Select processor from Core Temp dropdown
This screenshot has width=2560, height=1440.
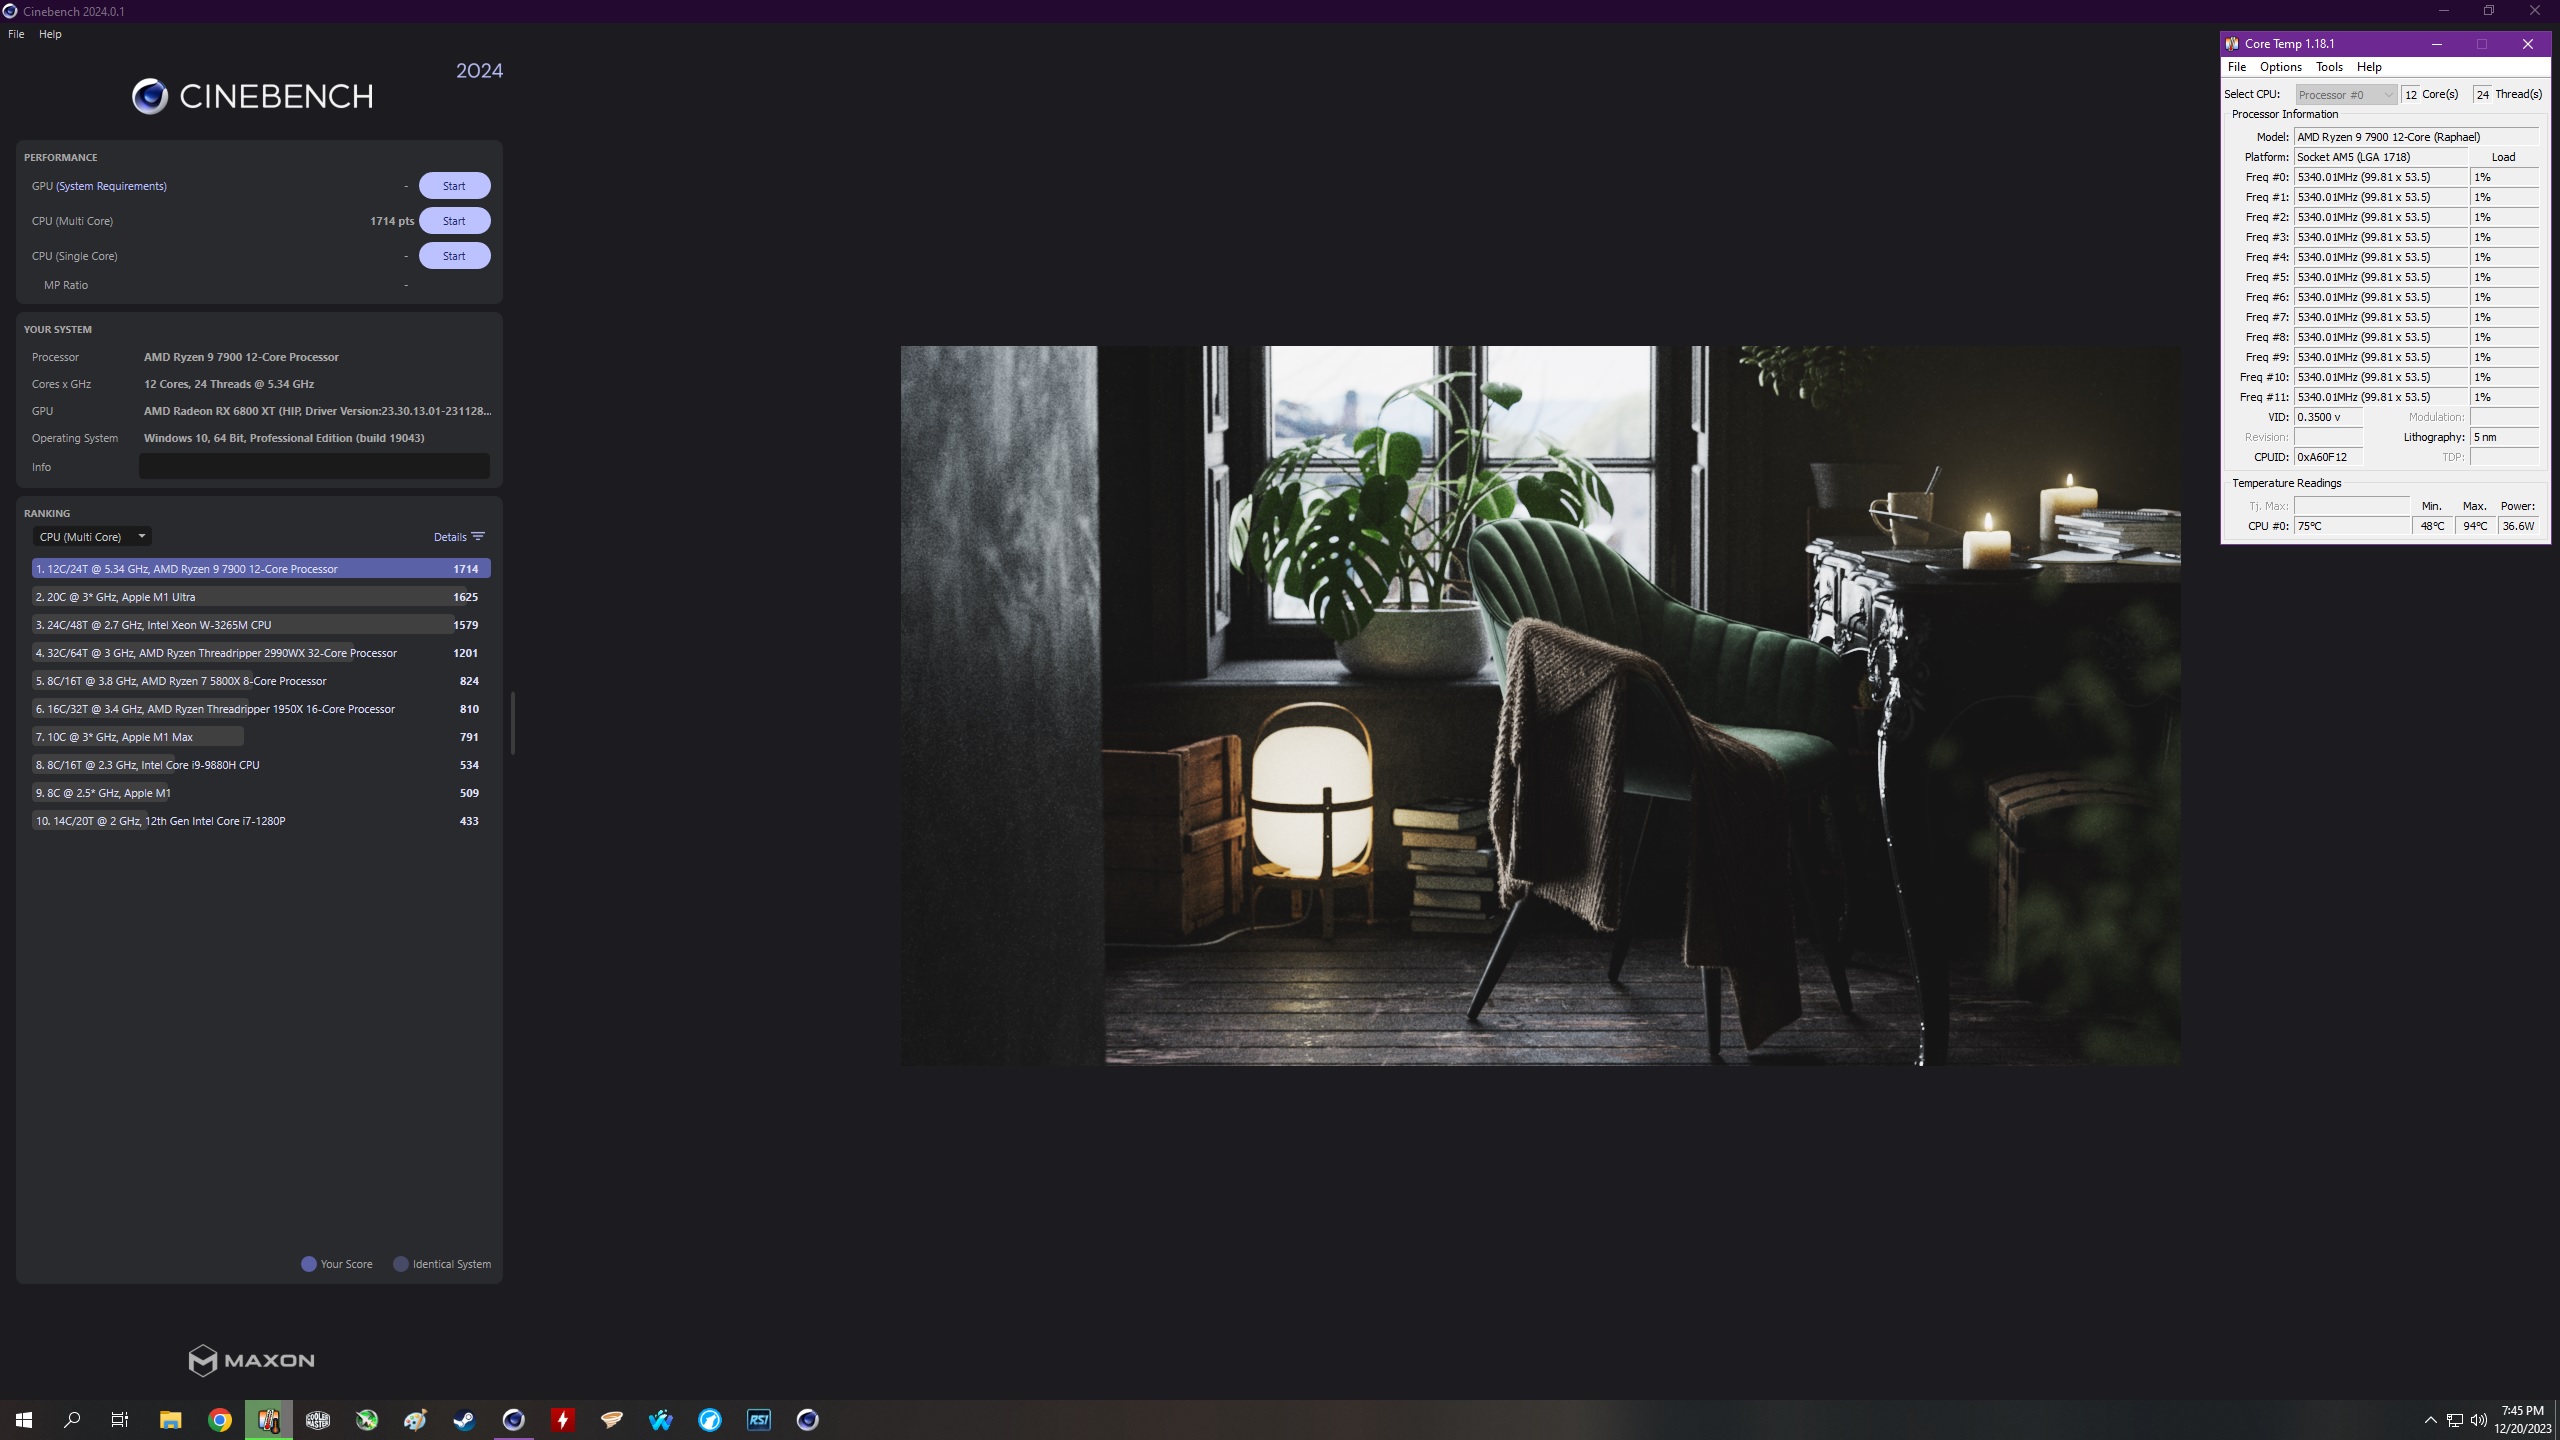[2347, 93]
